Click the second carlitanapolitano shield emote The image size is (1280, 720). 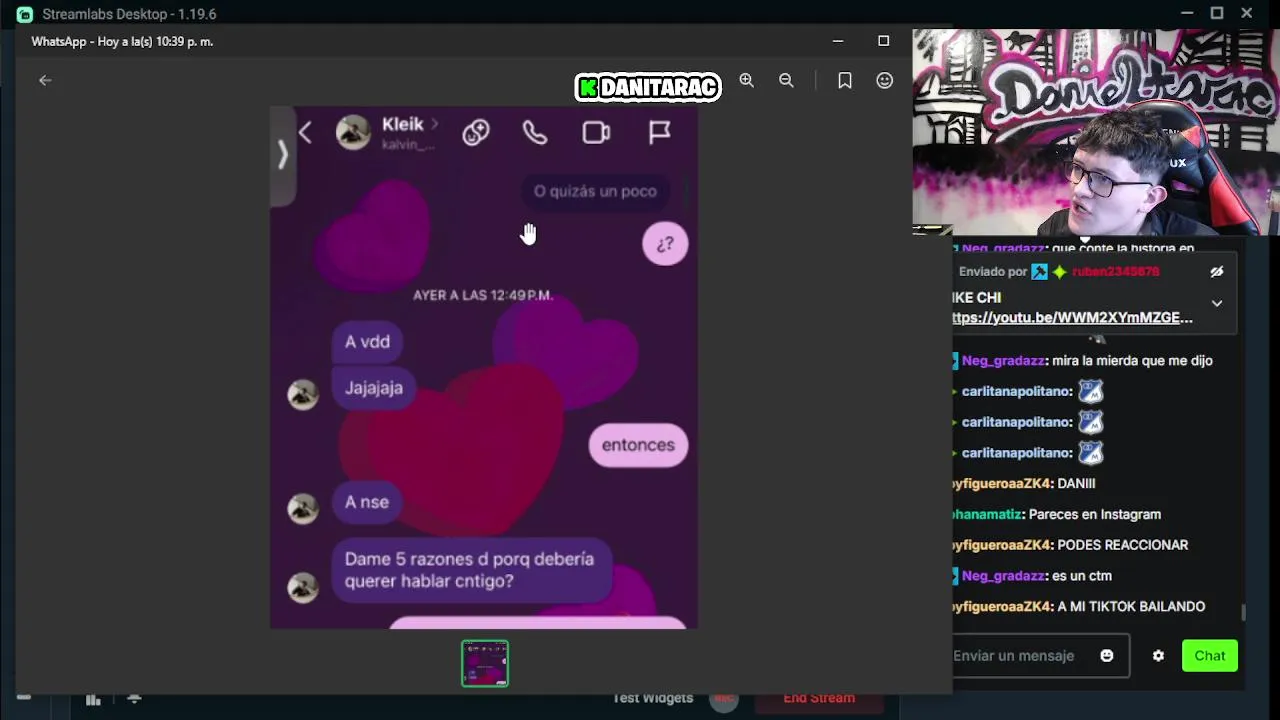click(x=1090, y=422)
